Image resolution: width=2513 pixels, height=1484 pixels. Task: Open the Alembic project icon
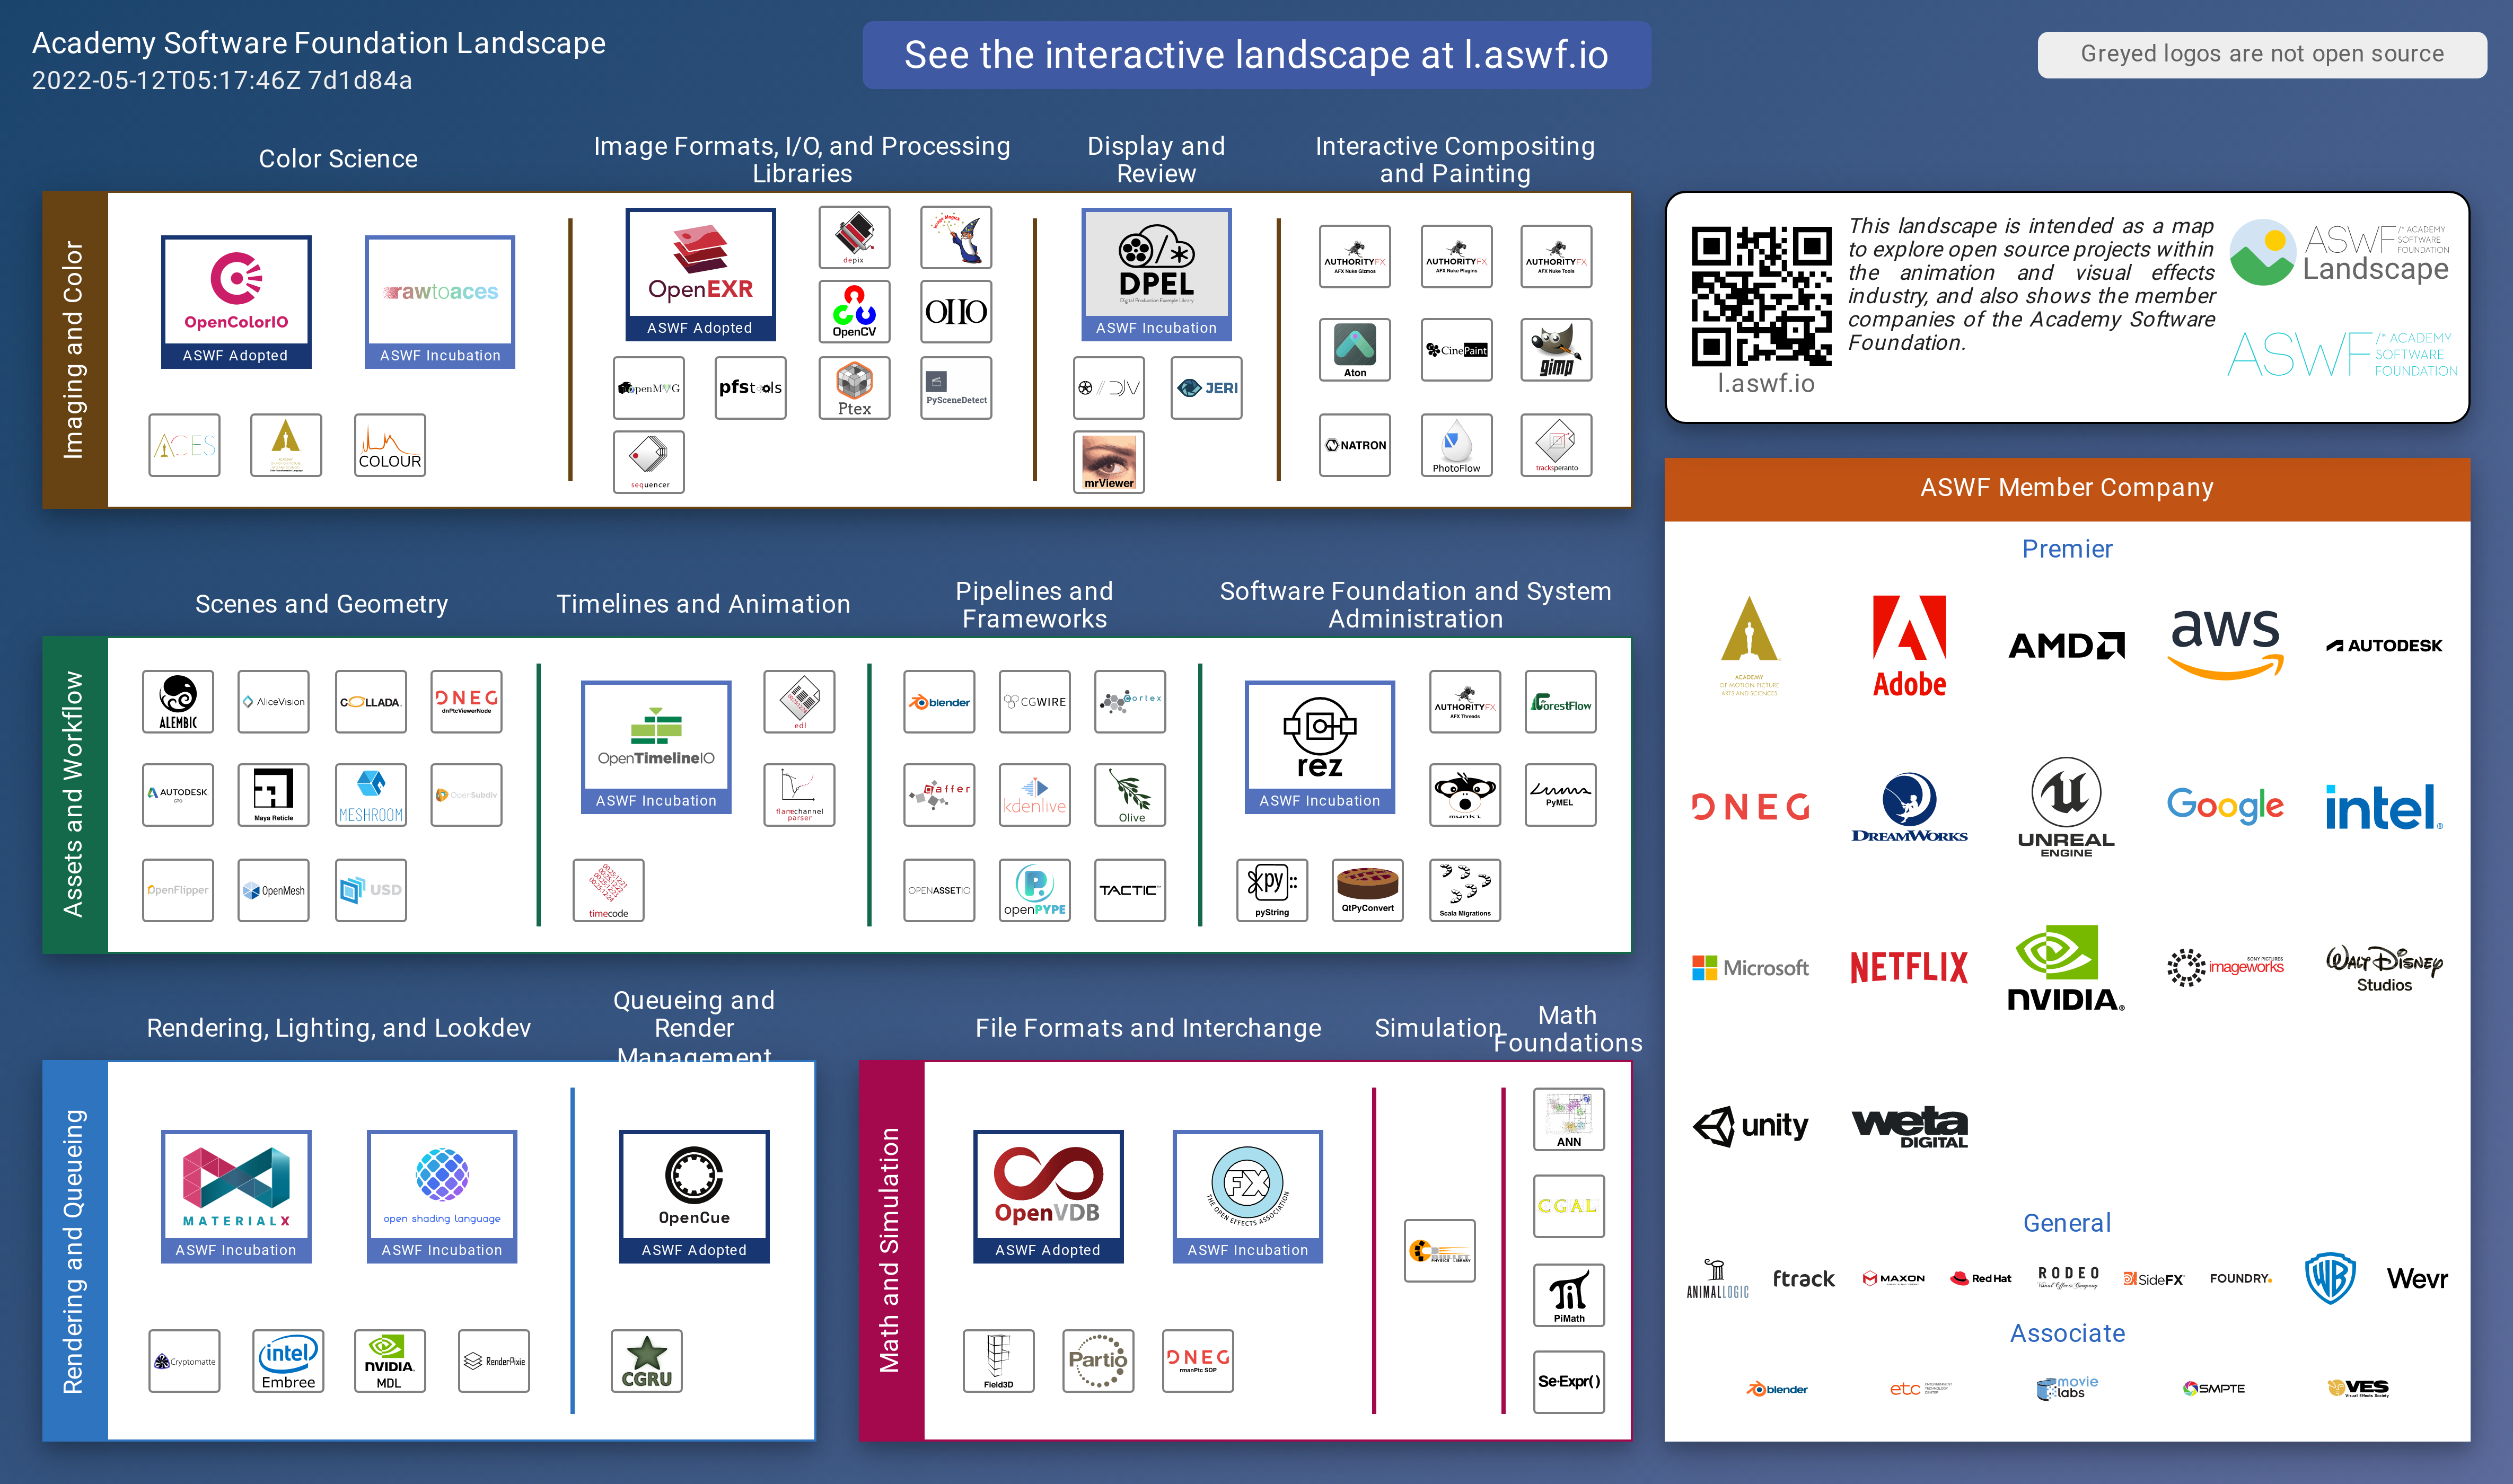click(178, 702)
